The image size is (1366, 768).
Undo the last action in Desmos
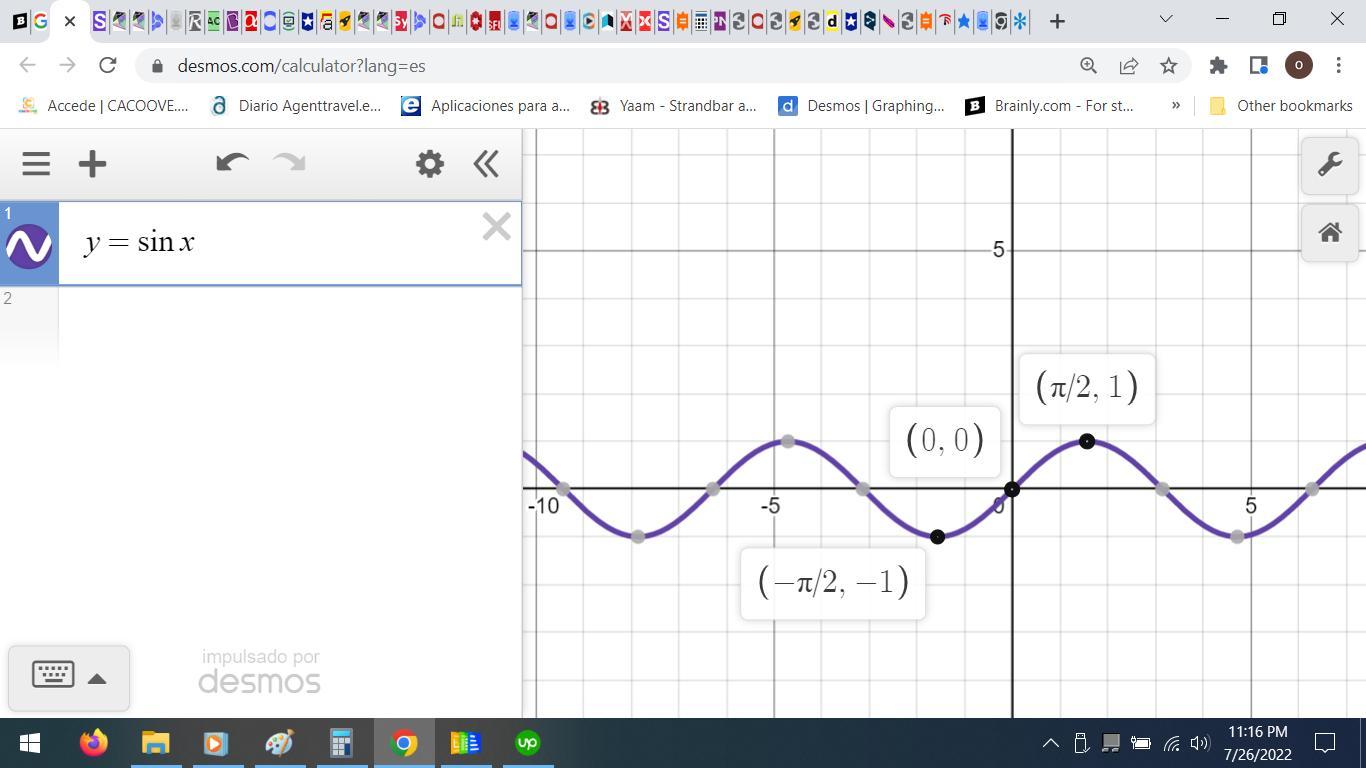232,164
